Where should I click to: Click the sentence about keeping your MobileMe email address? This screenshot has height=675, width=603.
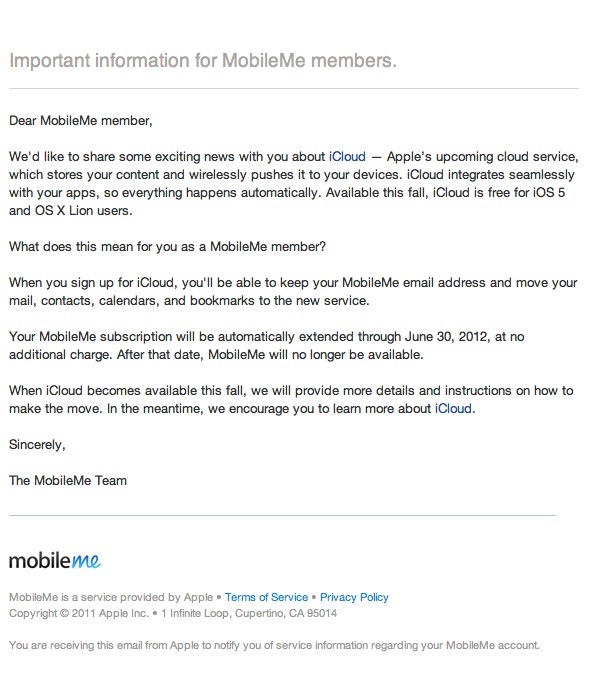coord(293,291)
